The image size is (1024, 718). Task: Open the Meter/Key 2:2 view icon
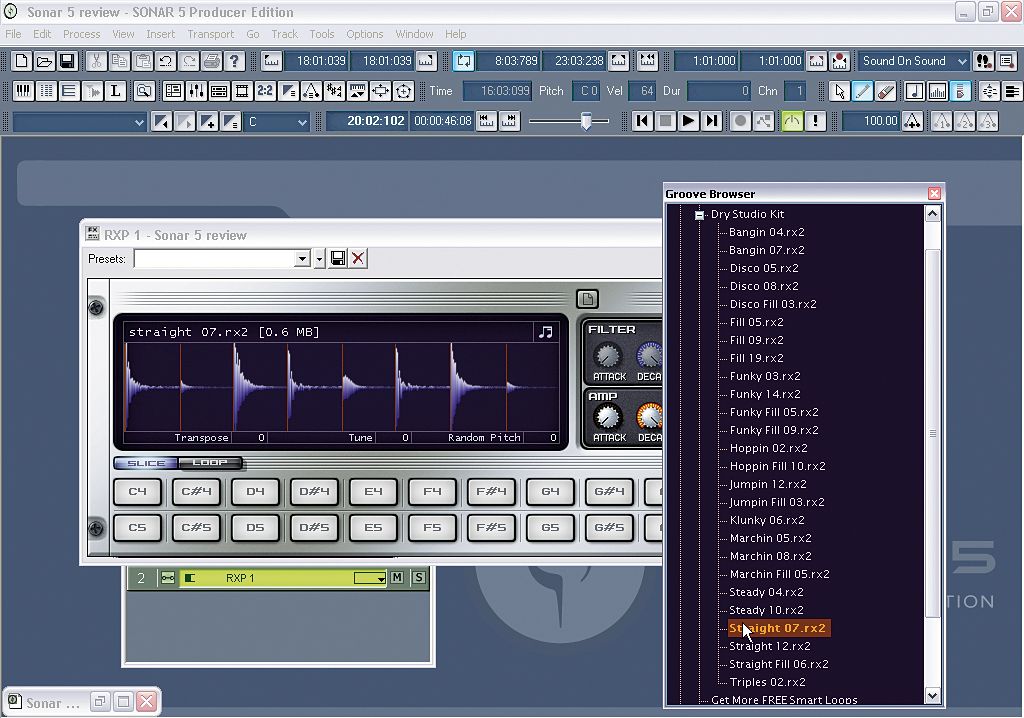coord(265,91)
